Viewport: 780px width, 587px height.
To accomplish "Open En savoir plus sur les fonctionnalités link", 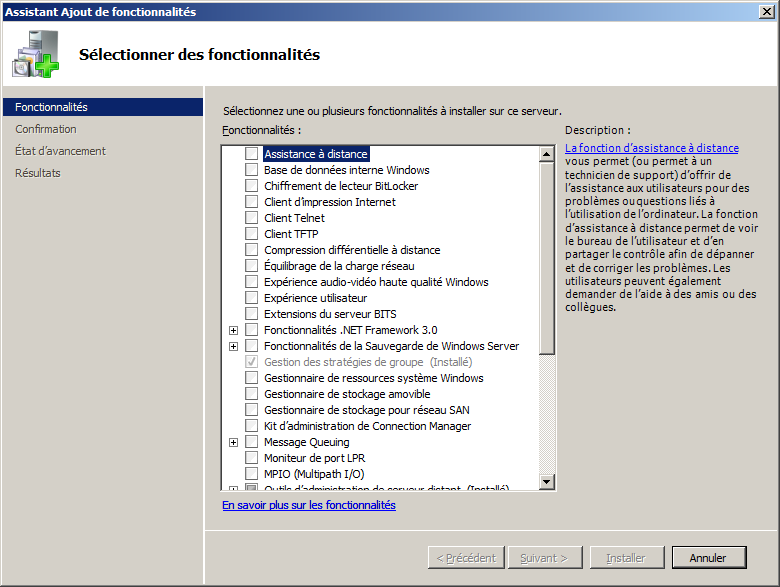I will [309, 505].
